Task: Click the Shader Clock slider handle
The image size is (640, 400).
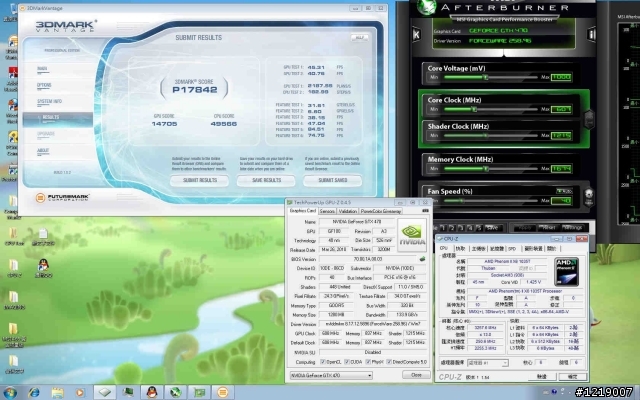Action: click(x=486, y=136)
